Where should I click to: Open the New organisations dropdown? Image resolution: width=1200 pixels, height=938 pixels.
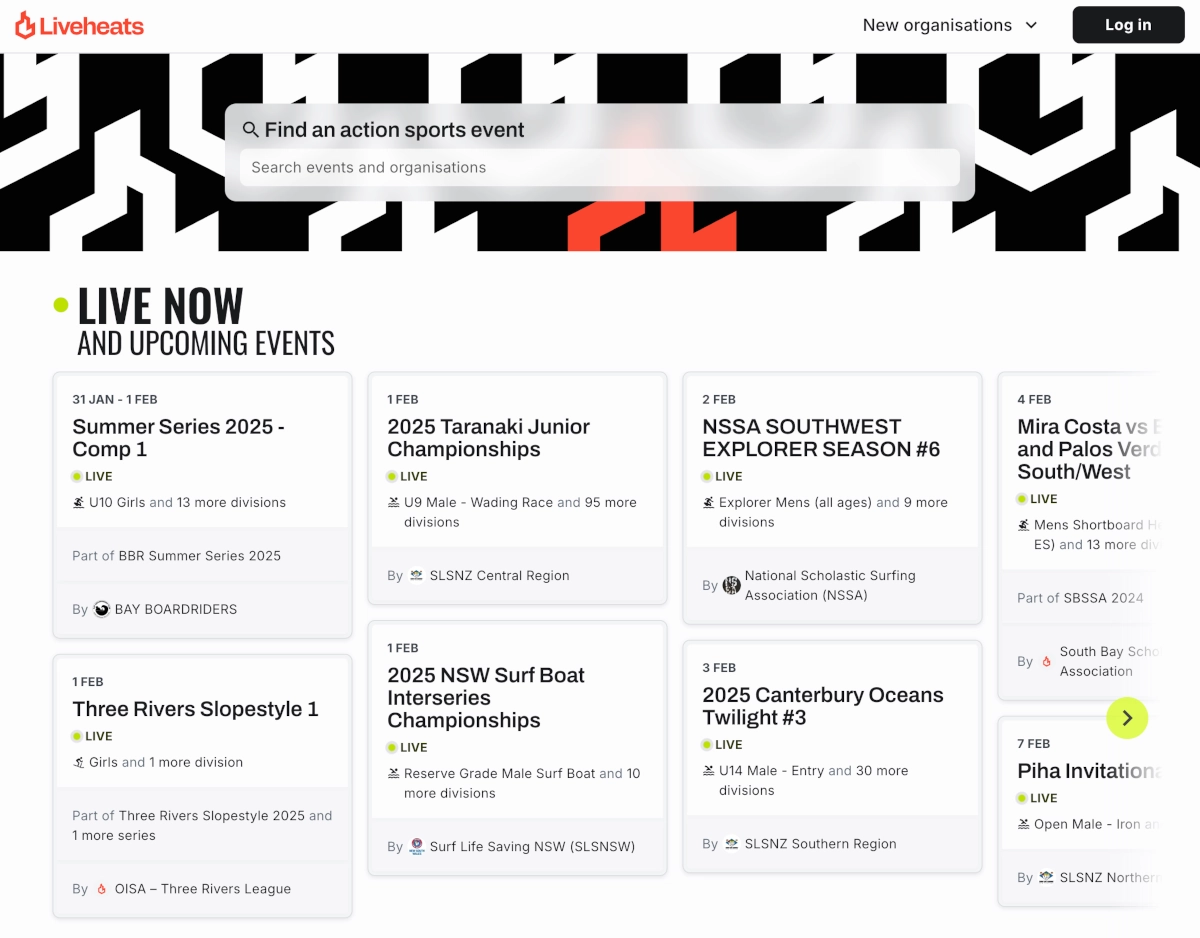click(950, 25)
